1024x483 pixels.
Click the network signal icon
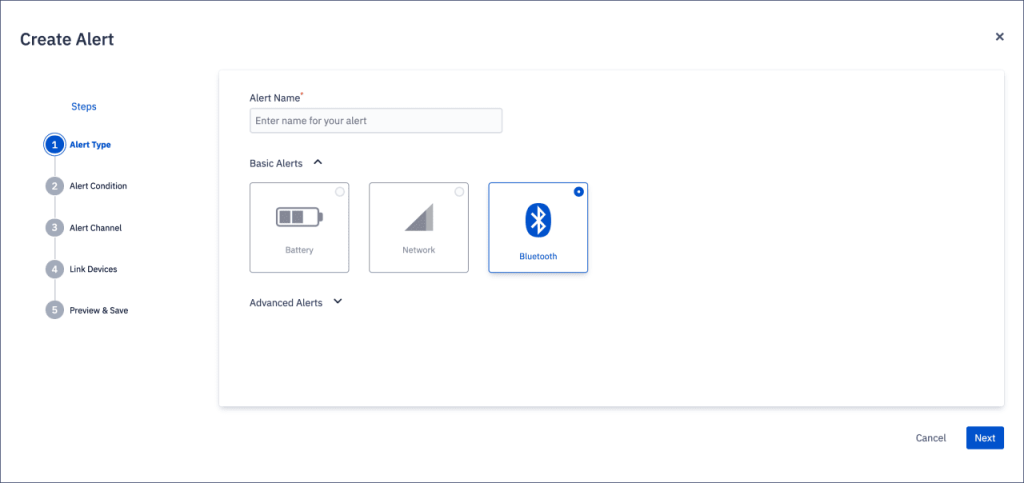pos(419,217)
